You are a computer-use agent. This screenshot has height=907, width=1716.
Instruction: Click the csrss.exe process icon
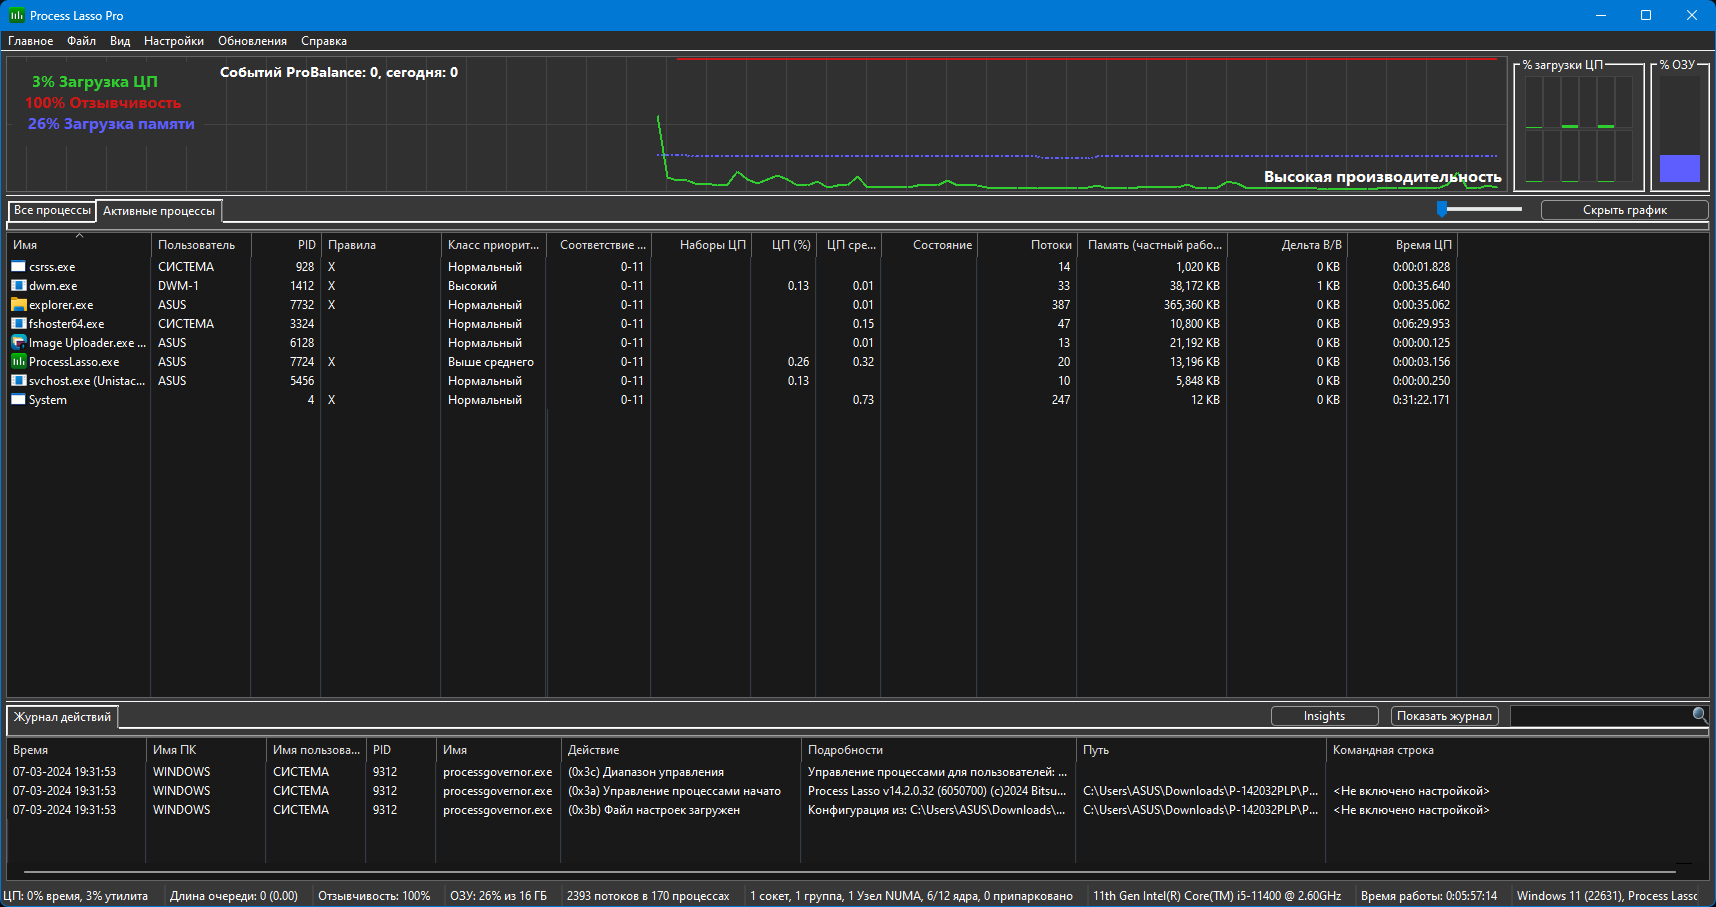click(x=18, y=267)
